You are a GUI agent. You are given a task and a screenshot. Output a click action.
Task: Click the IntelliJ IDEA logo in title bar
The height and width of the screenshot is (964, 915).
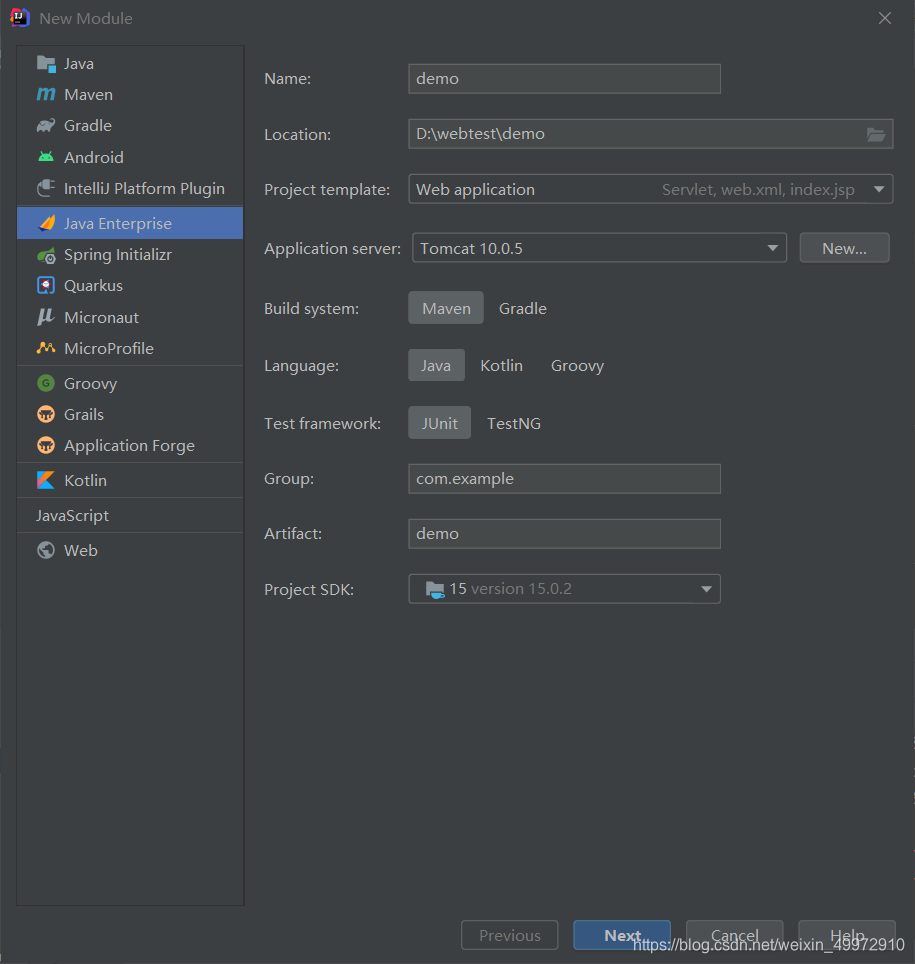point(20,18)
